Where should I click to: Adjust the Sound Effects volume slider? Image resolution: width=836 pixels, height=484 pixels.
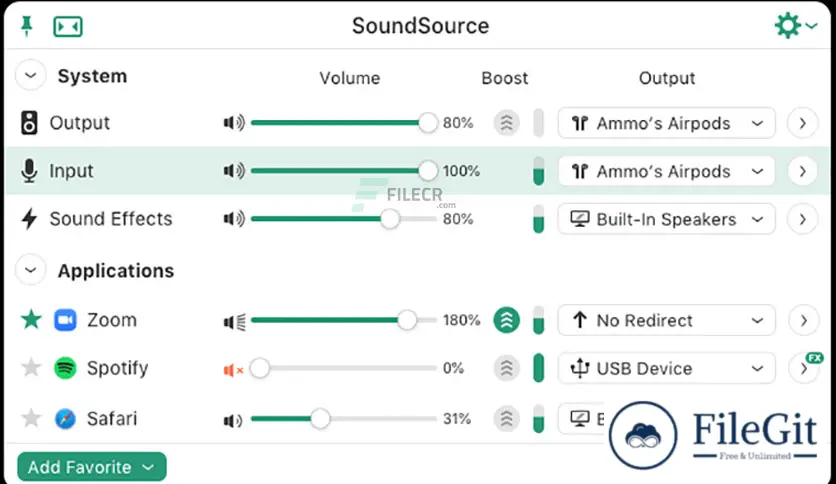[x=344, y=219]
